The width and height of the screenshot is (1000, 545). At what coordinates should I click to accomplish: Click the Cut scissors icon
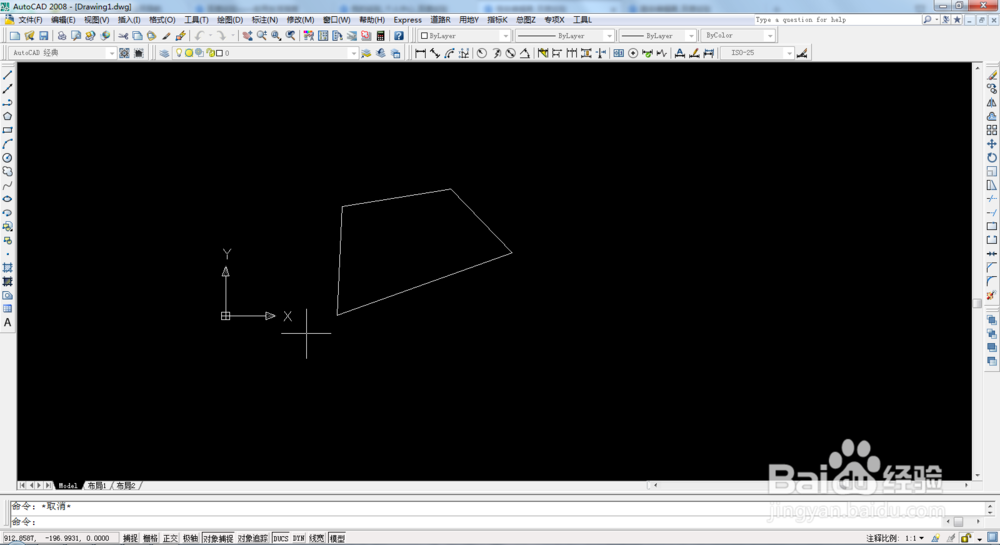coord(123,36)
